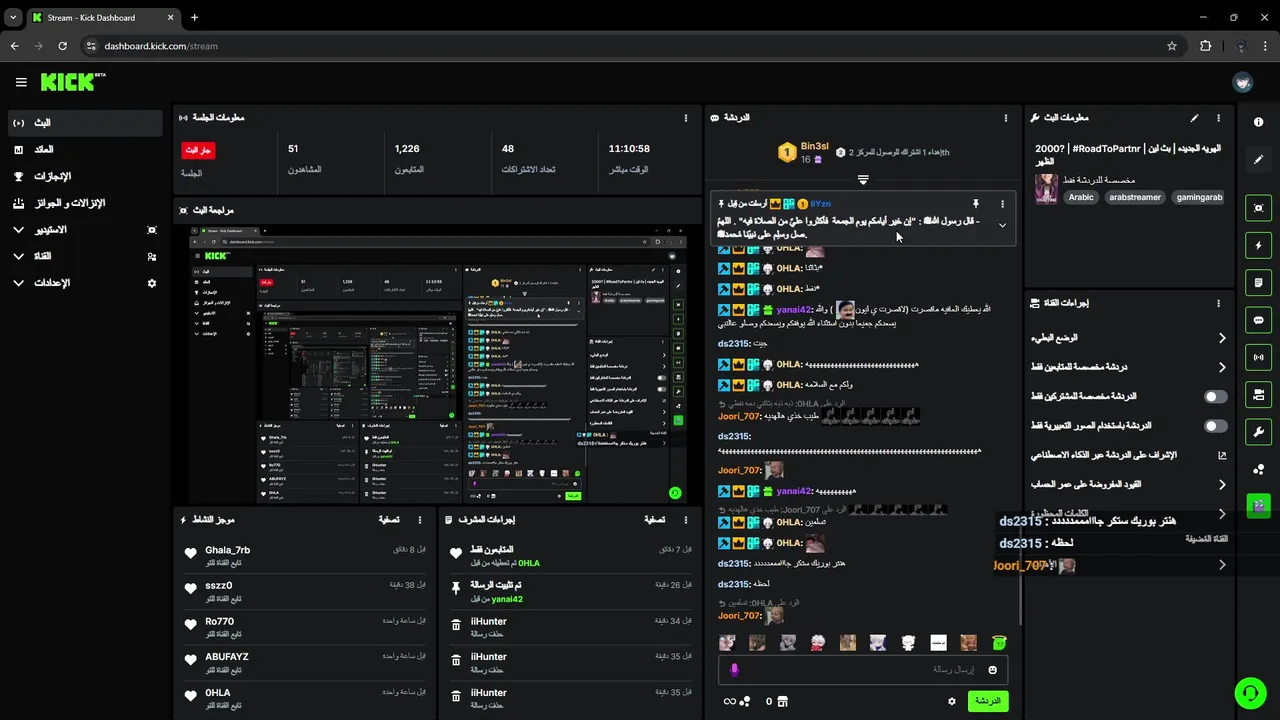Image resolution: width=1280 pixels, height=720 pixels.
Task: Click the Support headset button
Action: tap(1249, 692)
